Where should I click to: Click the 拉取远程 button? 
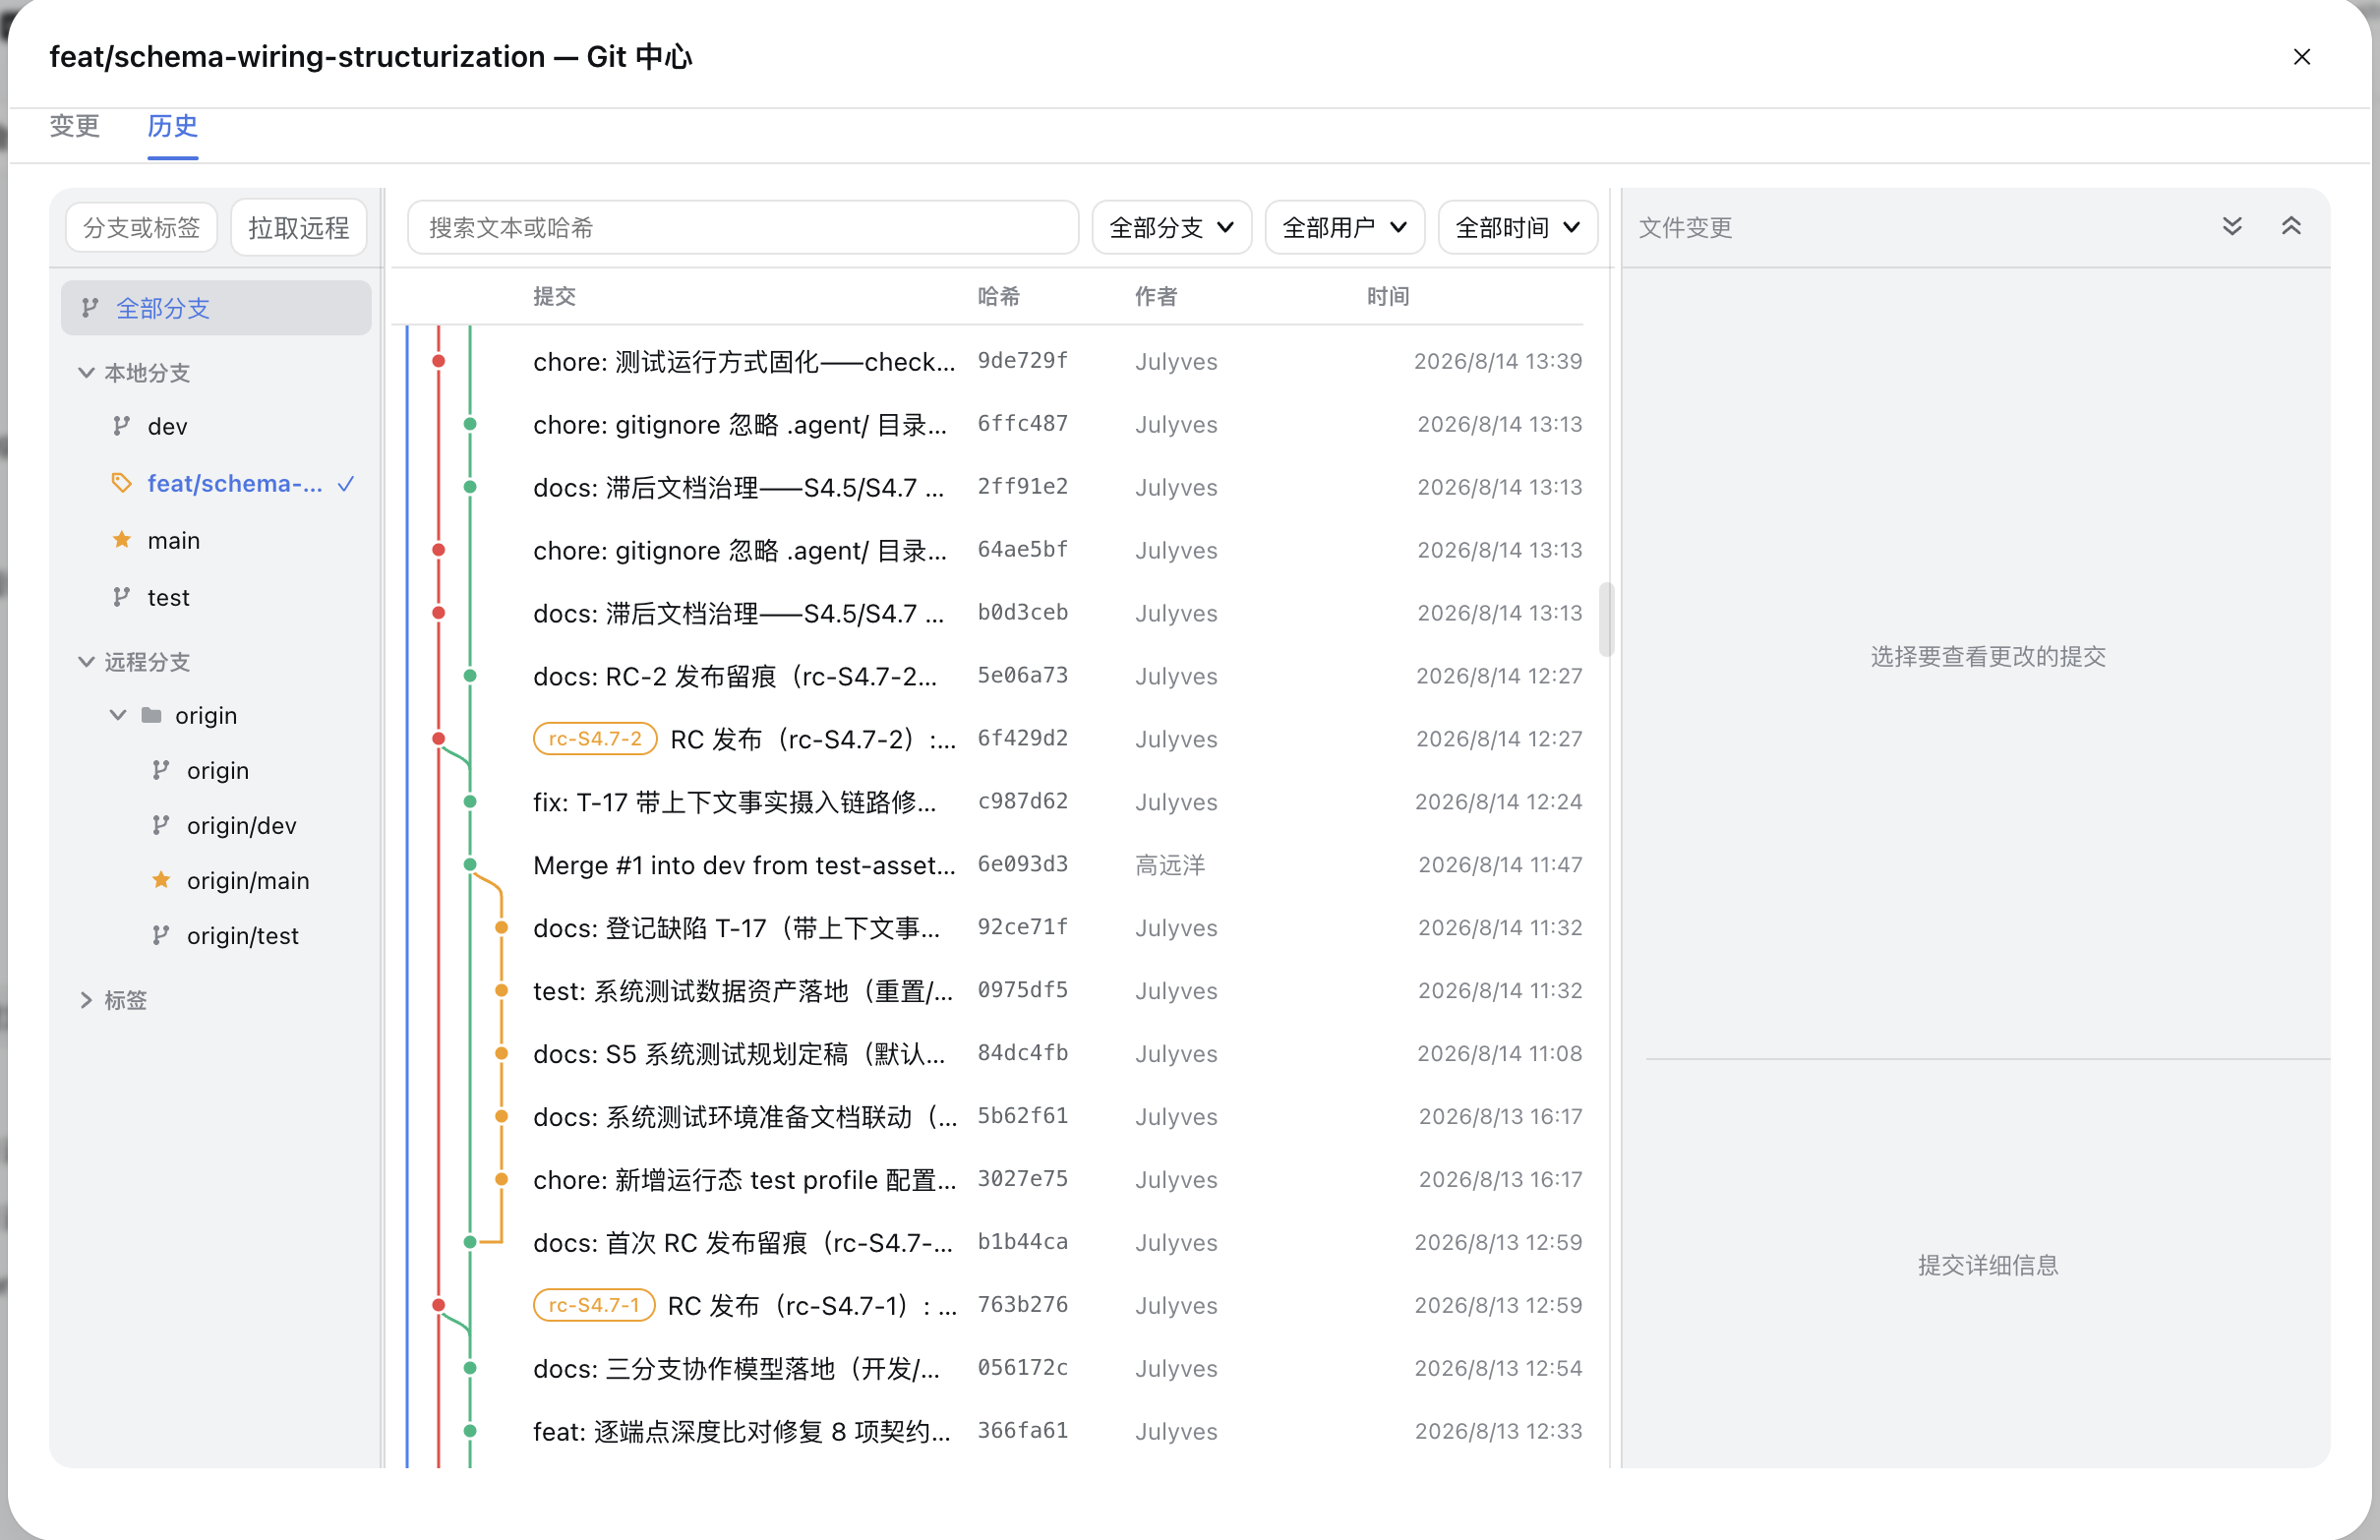298,228
